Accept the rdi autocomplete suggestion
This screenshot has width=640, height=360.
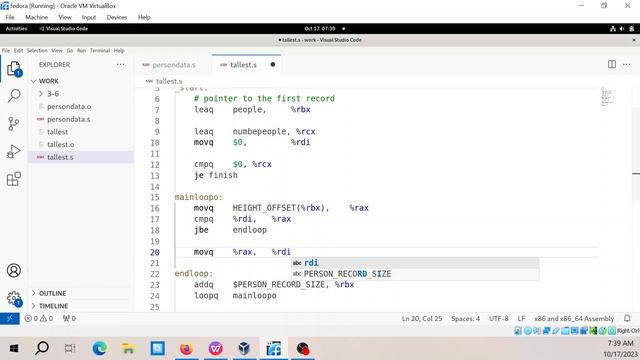click(x=415, y=263)
